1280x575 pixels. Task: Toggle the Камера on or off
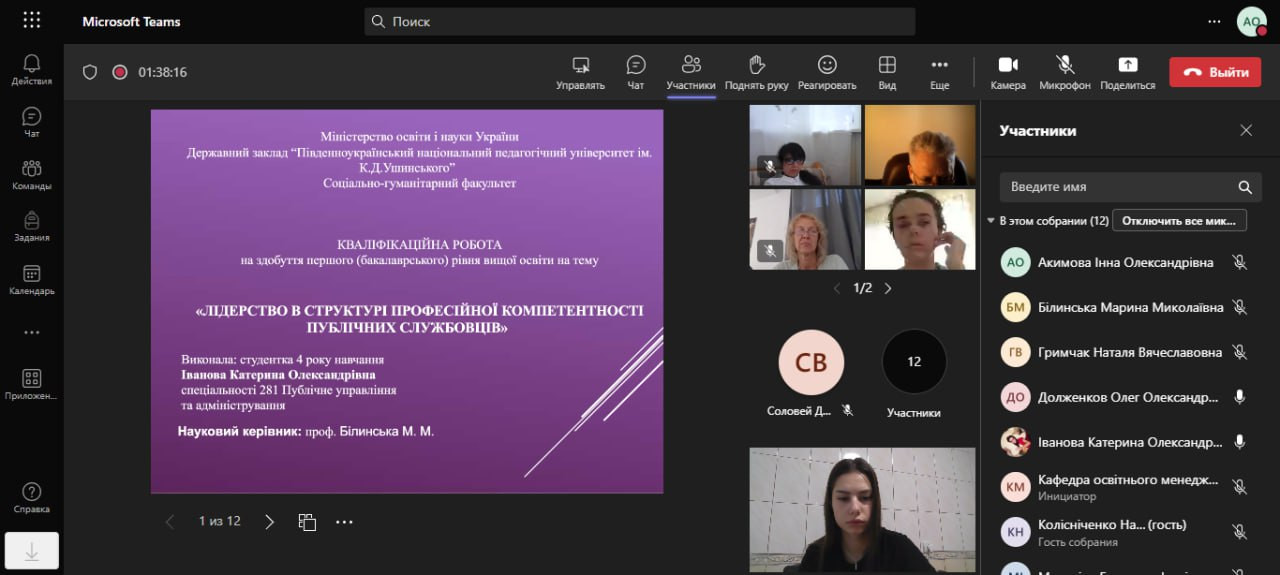click(1008, 66)
